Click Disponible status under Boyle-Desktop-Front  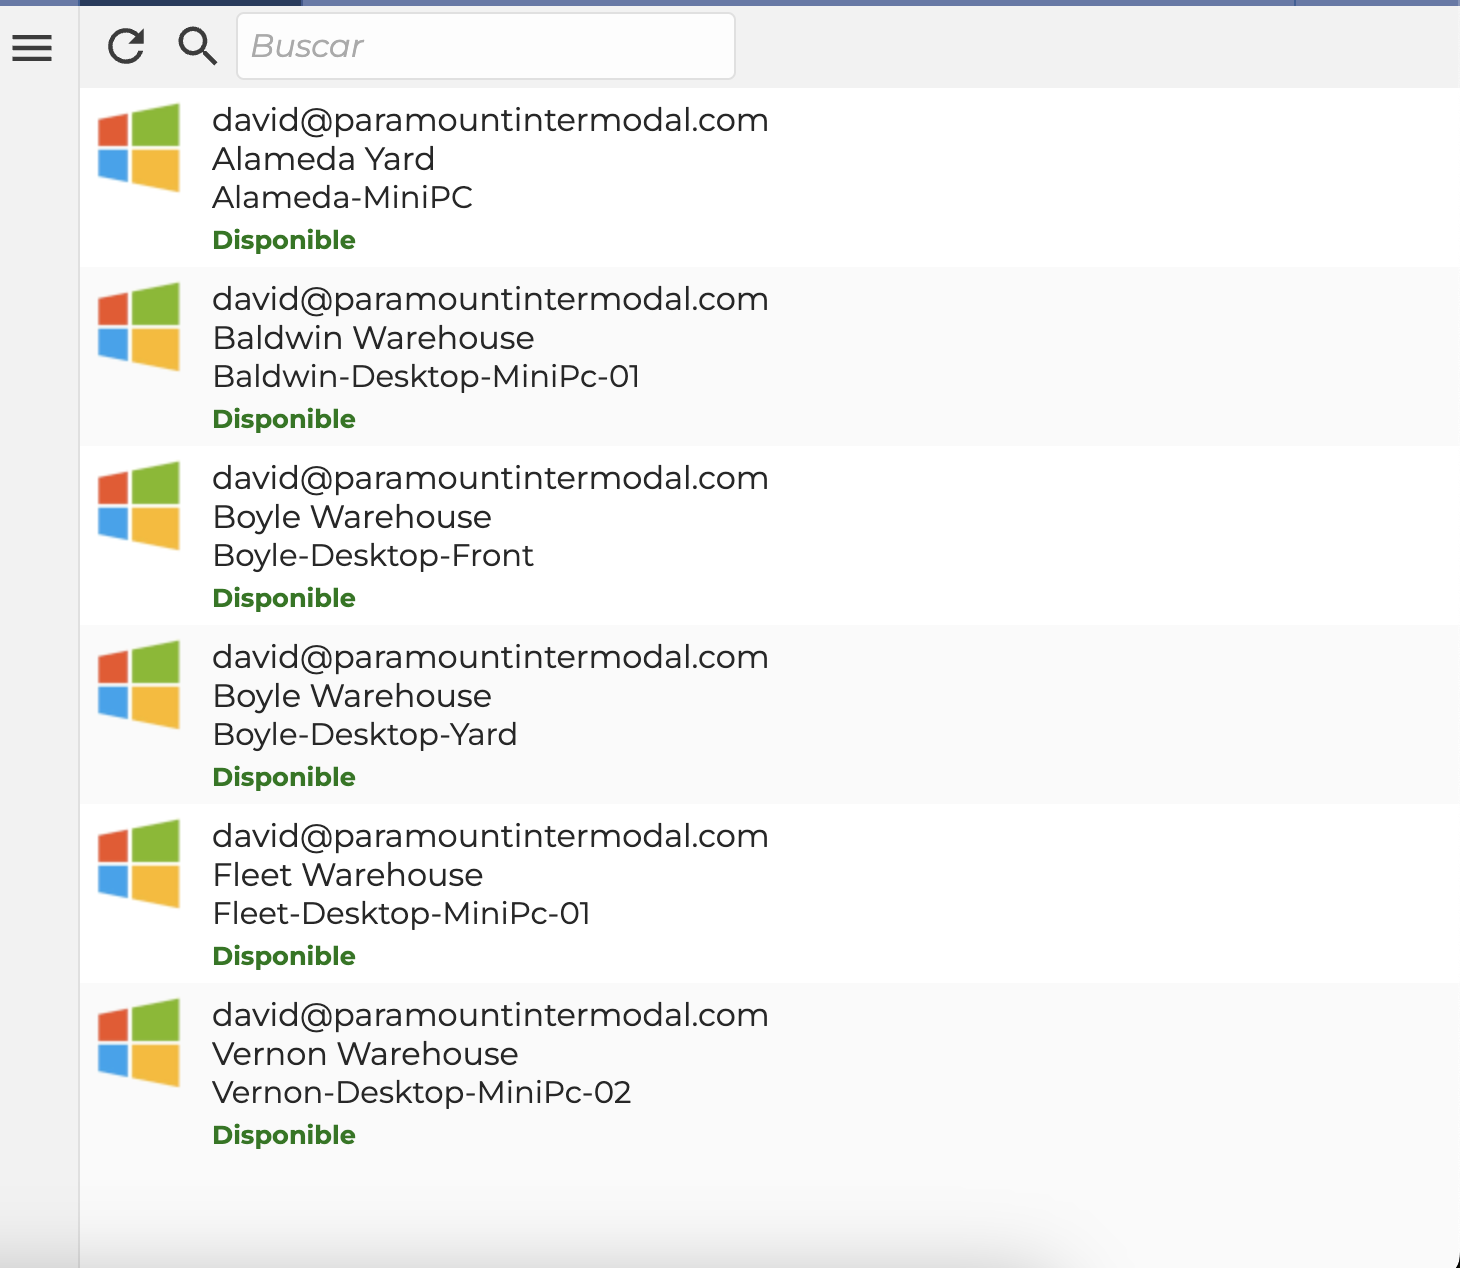pos(284,598)
